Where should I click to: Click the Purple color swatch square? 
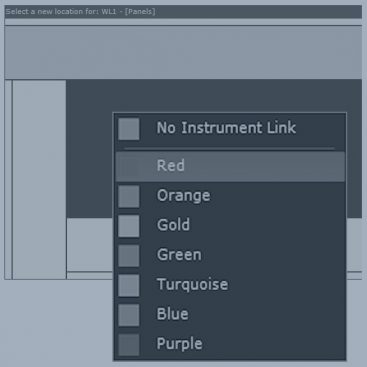pyautogui.click(x=129, y=345)
